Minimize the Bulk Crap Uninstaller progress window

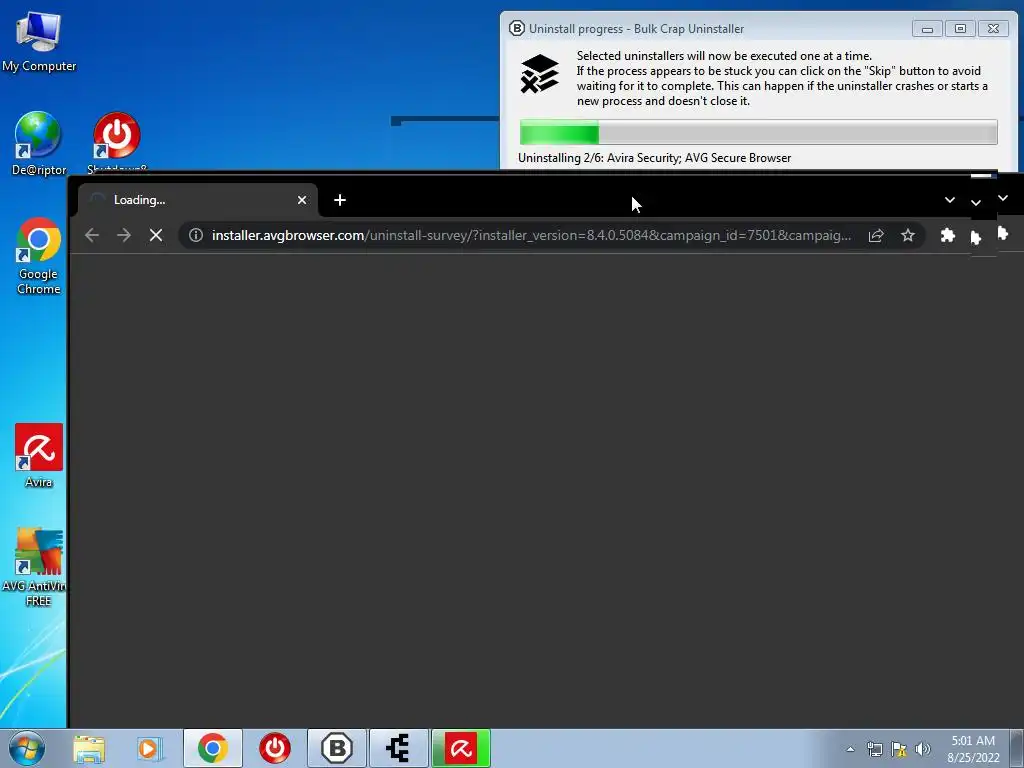click(x=927, y=29)
